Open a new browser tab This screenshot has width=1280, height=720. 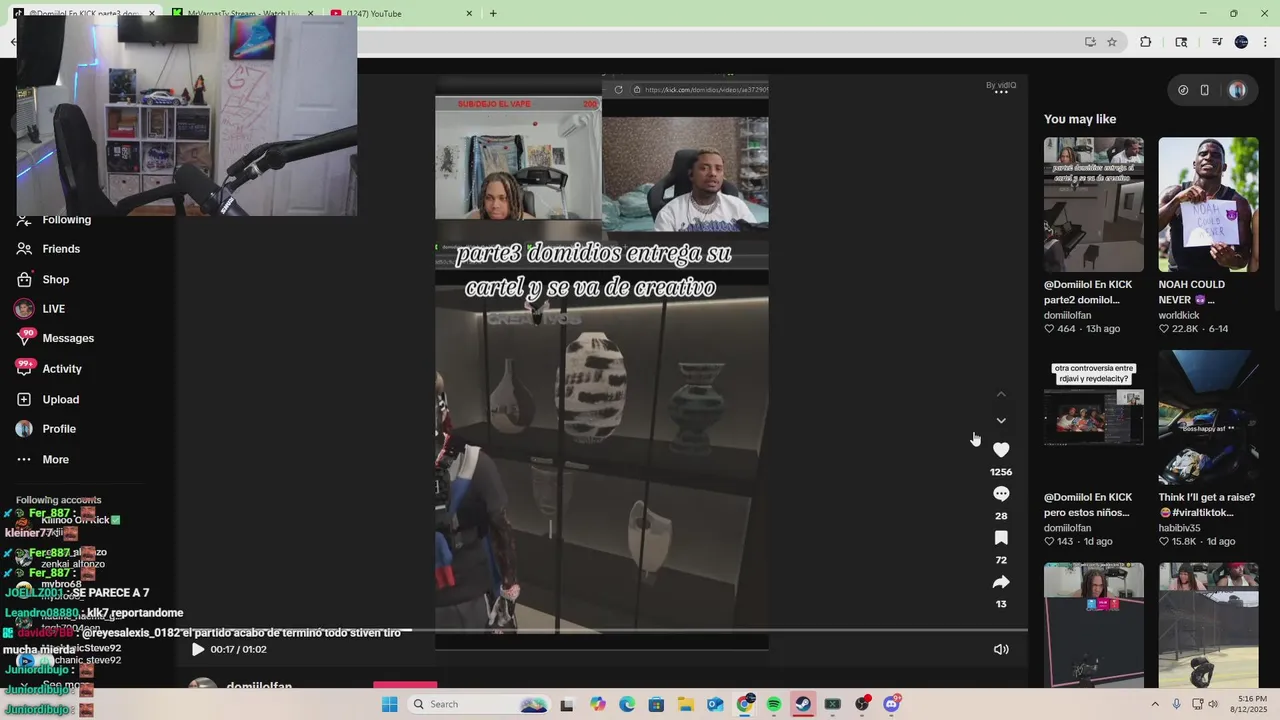pyautogui.click(x=493, y=13)
